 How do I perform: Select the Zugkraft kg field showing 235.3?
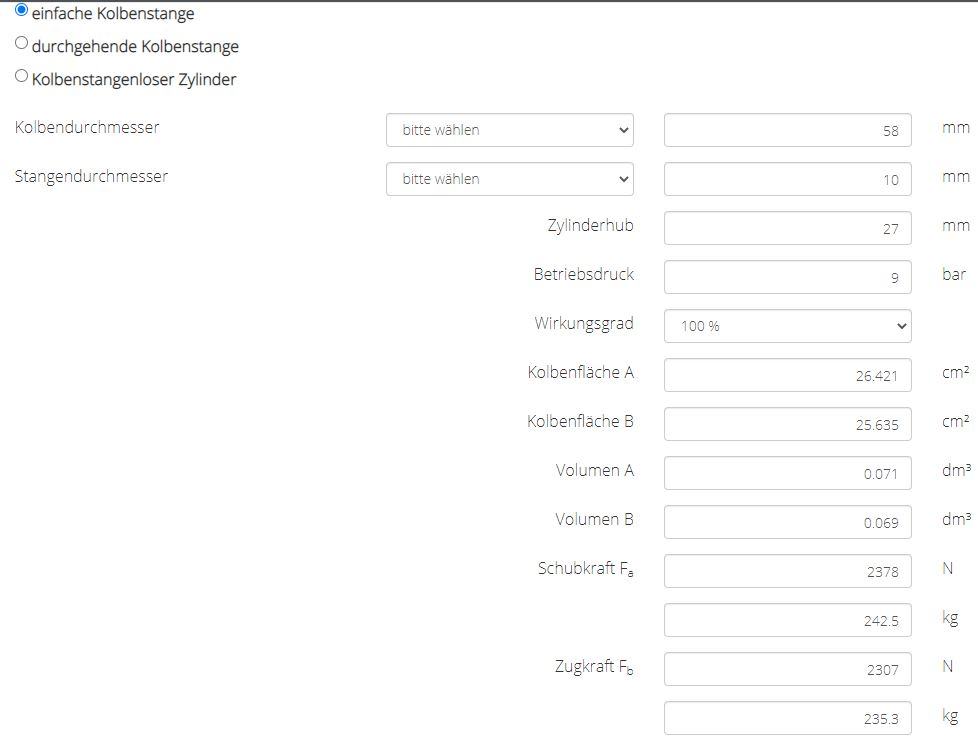click(x=787, y=718)
